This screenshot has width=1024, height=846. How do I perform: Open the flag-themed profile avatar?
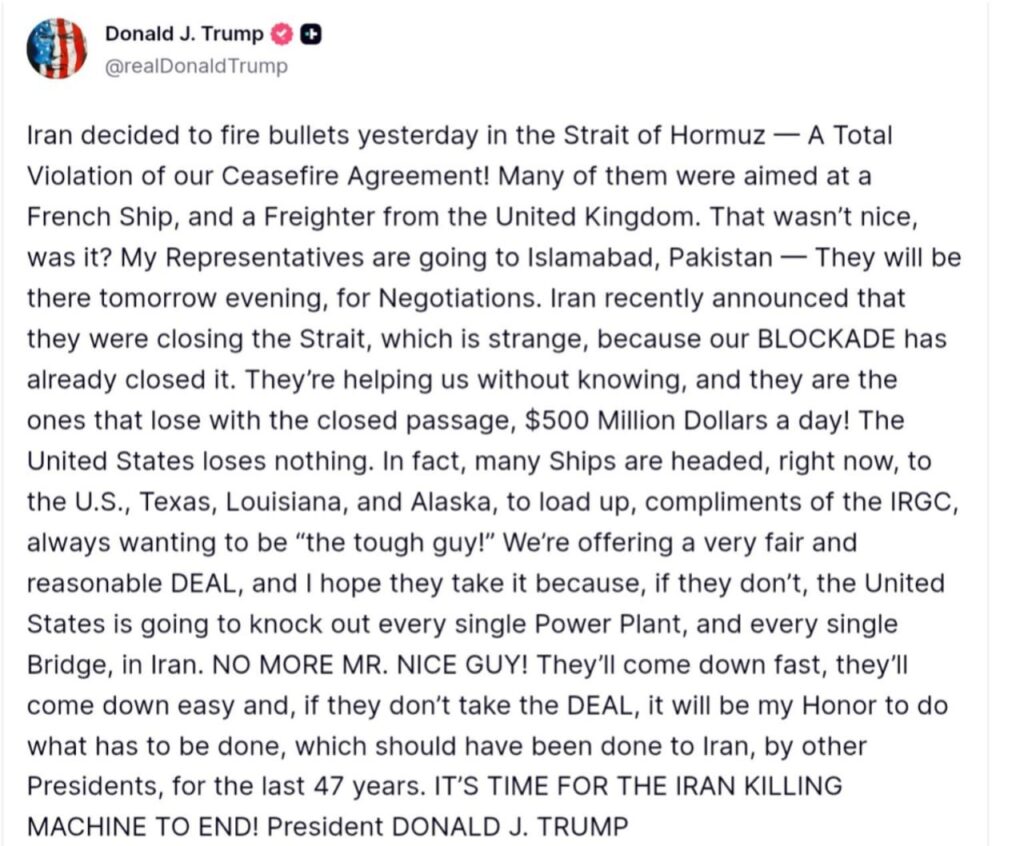pos(56,48)
